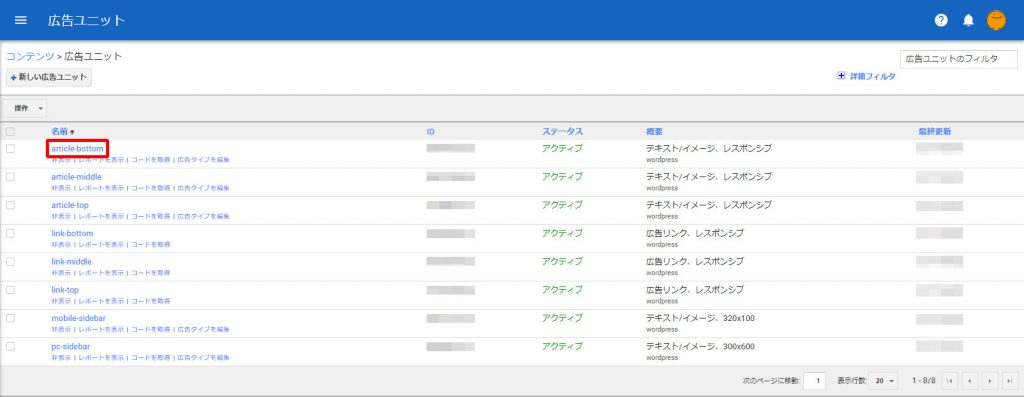Go to the previous results page
This screenshot has width=1024, height=397.
tap(970, 380)
